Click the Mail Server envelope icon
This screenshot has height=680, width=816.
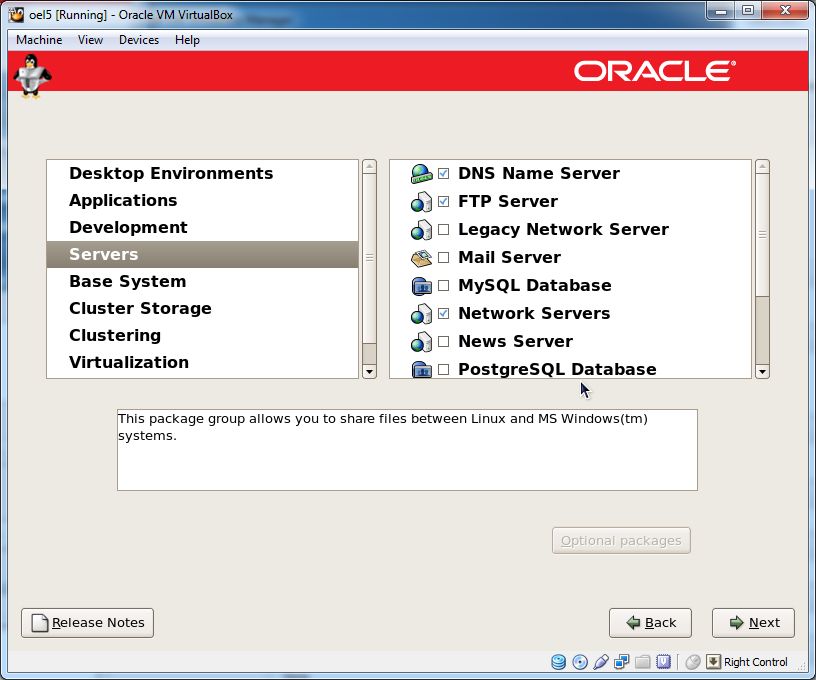point(422,258)
